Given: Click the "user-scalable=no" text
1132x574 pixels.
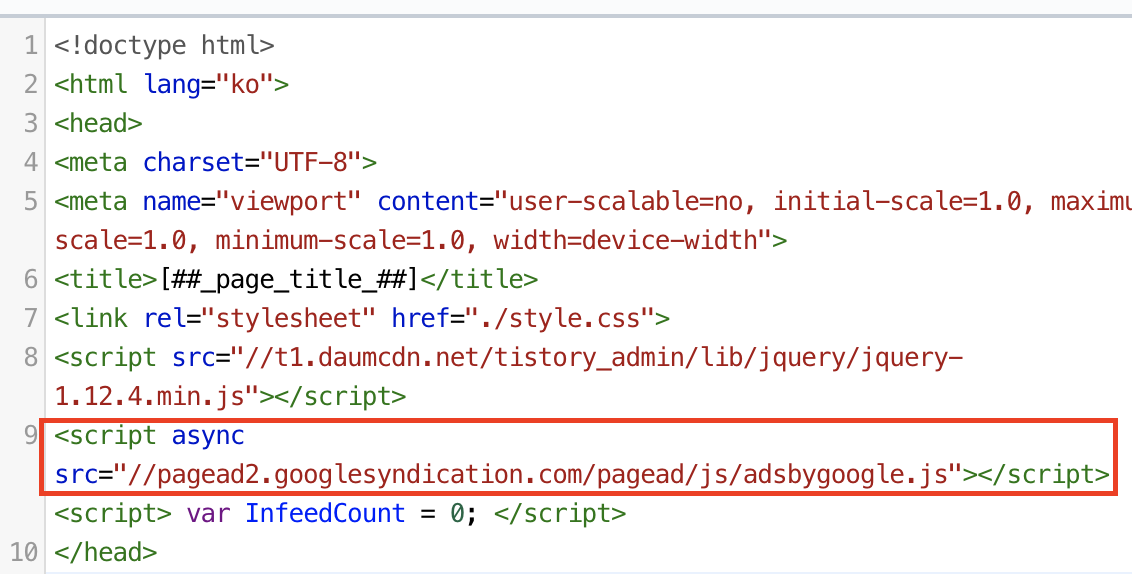Looking at the screenshot, I should point(627,201).
